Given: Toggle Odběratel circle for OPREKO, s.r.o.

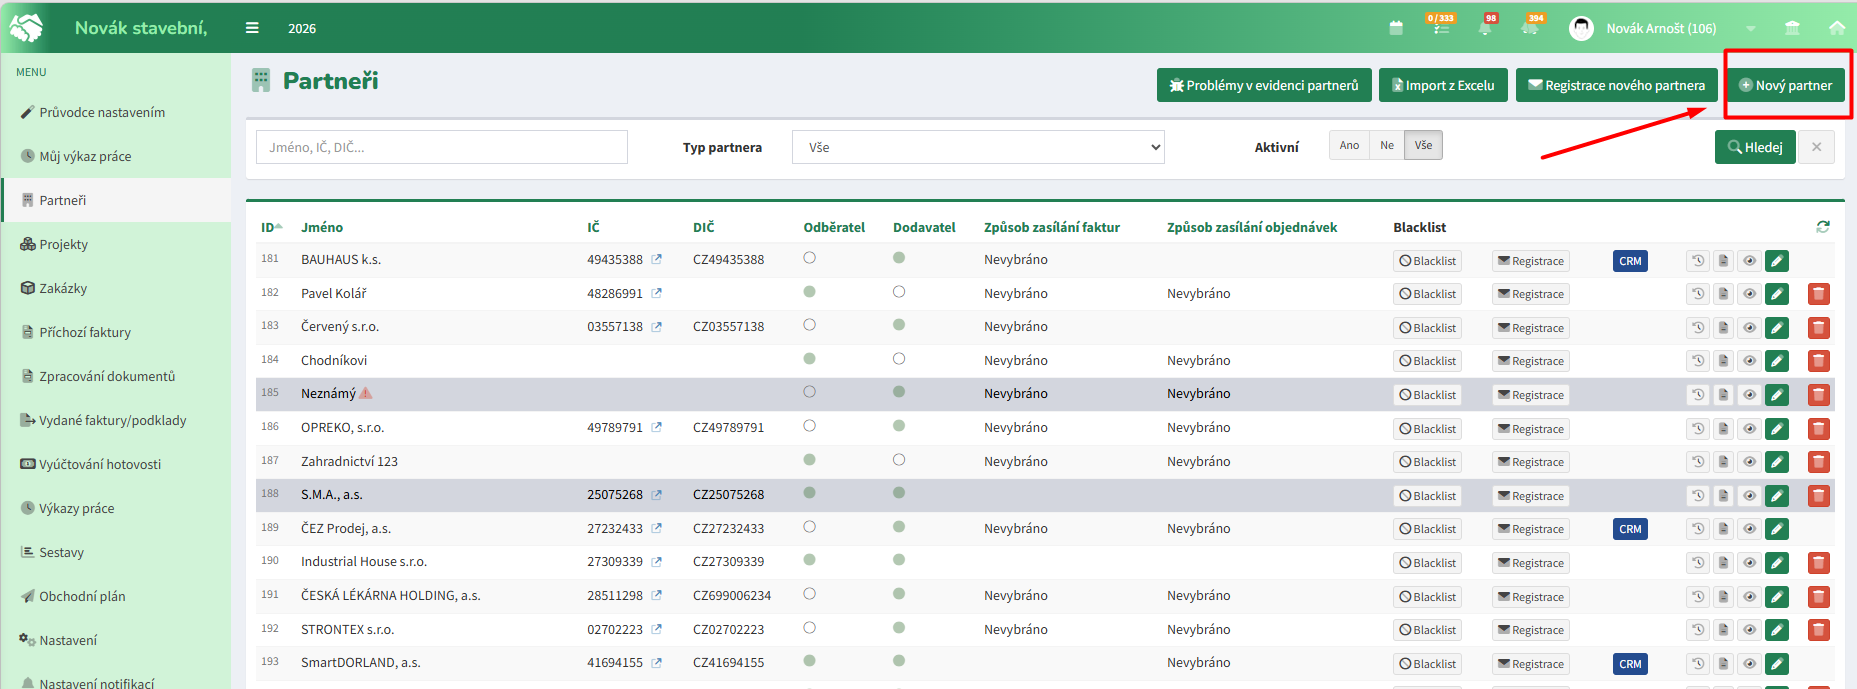Looking at the screenshot, I should coord(810,426).
